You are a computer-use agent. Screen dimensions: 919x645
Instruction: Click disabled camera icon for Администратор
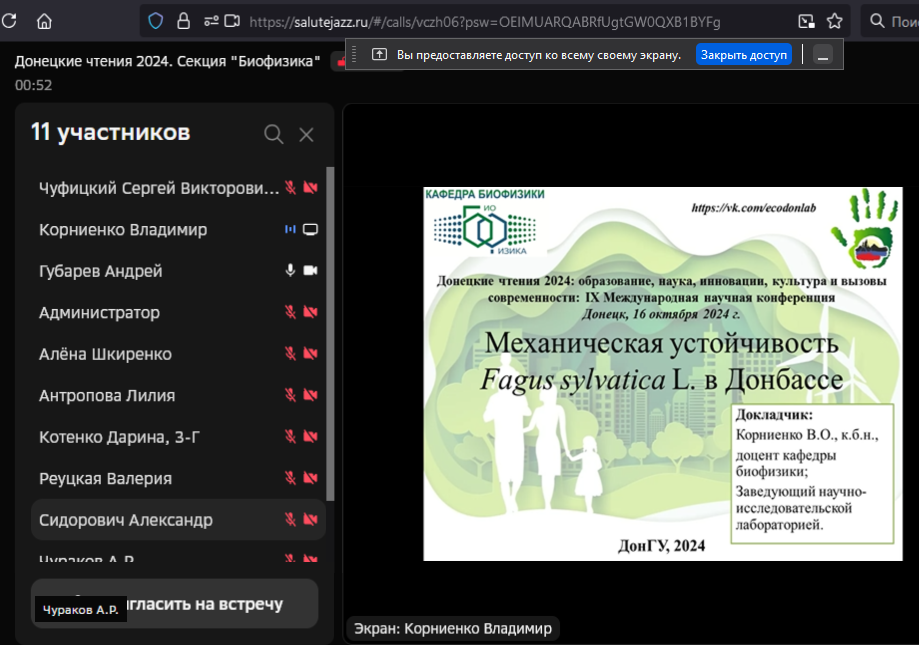pos(311,312)
